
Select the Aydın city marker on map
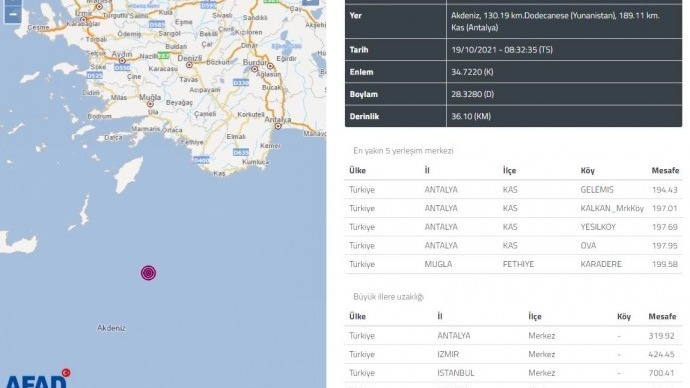(122, 61)
